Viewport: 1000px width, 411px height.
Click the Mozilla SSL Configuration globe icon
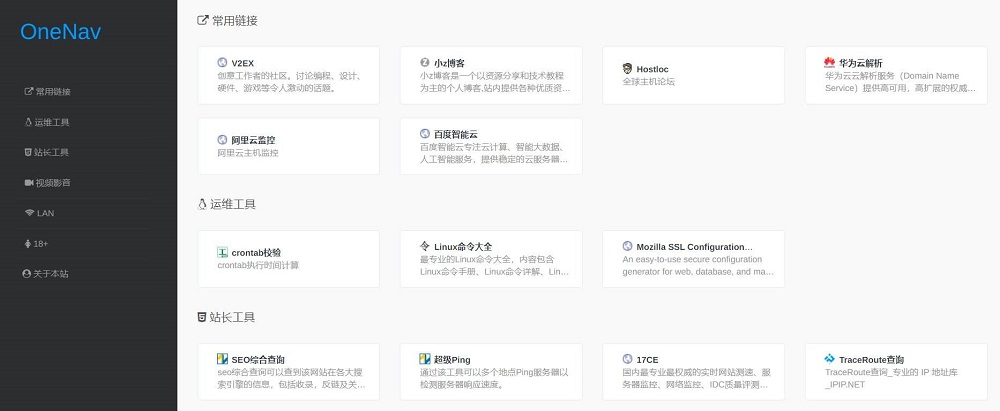pos(628,246)
